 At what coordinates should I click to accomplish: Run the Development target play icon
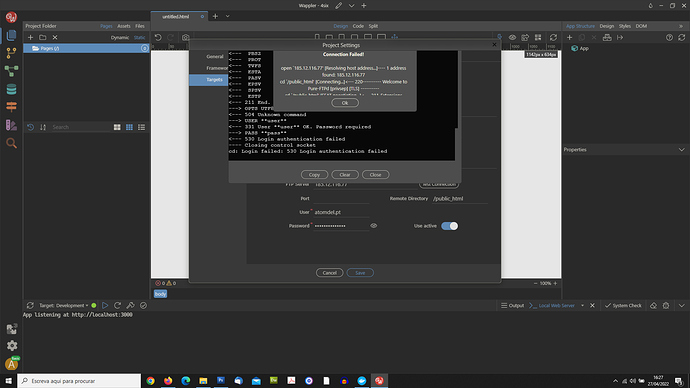coord(105,305)
